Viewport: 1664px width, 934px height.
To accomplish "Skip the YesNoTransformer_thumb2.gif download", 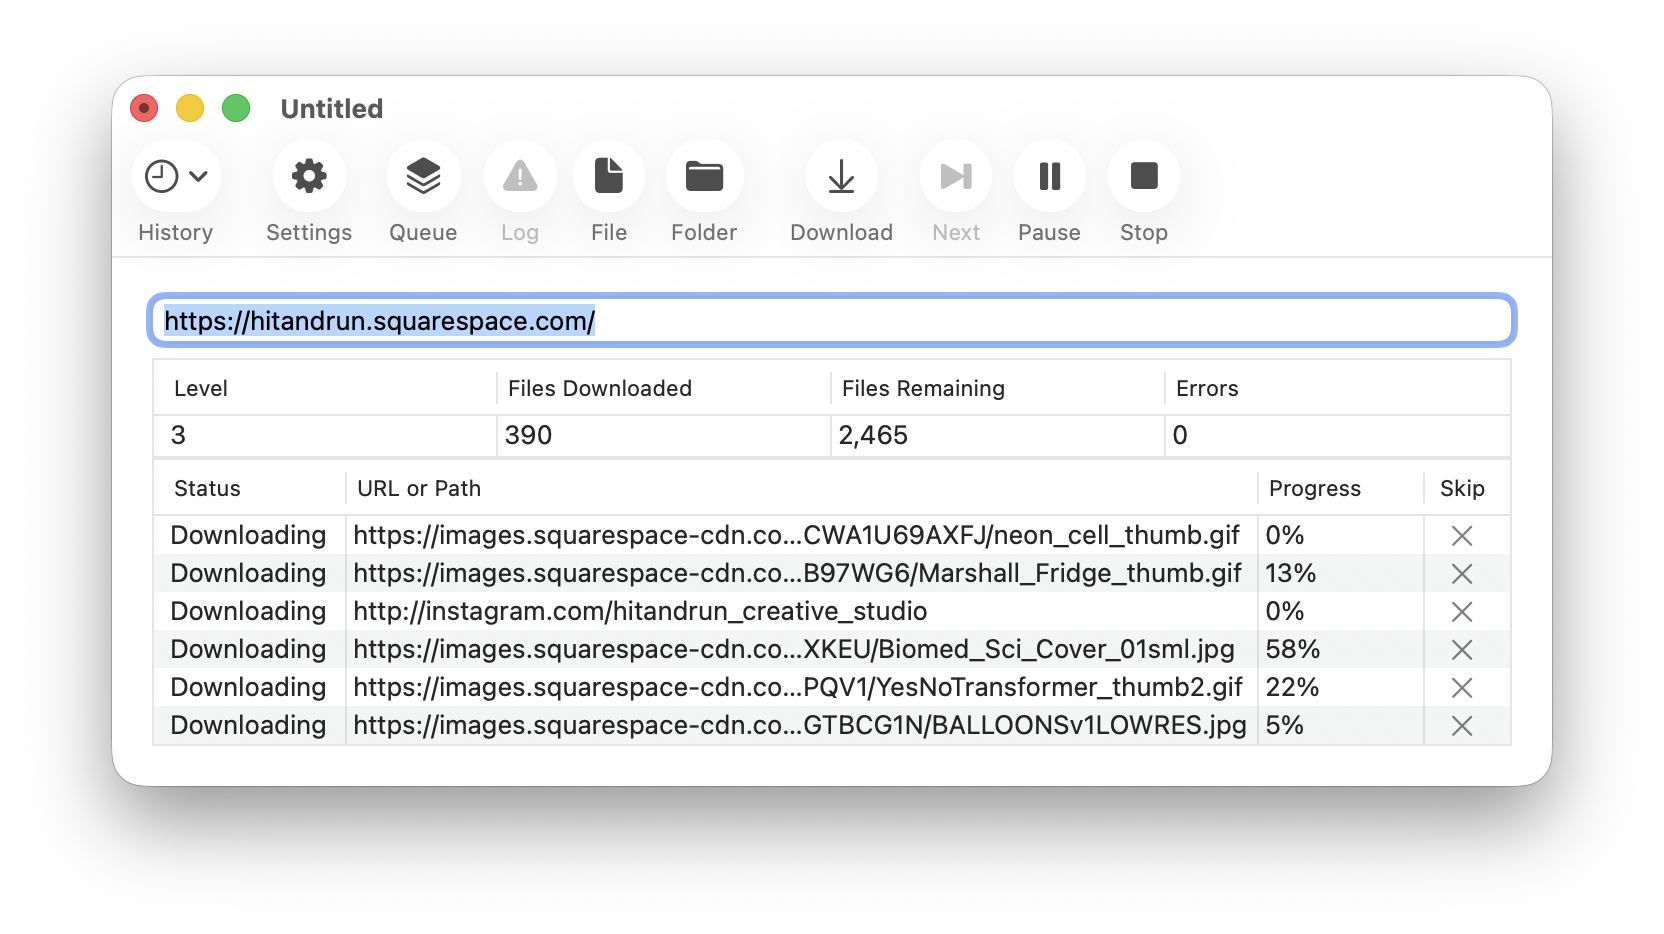I will pyautogui.click(x=1461, y=688).
